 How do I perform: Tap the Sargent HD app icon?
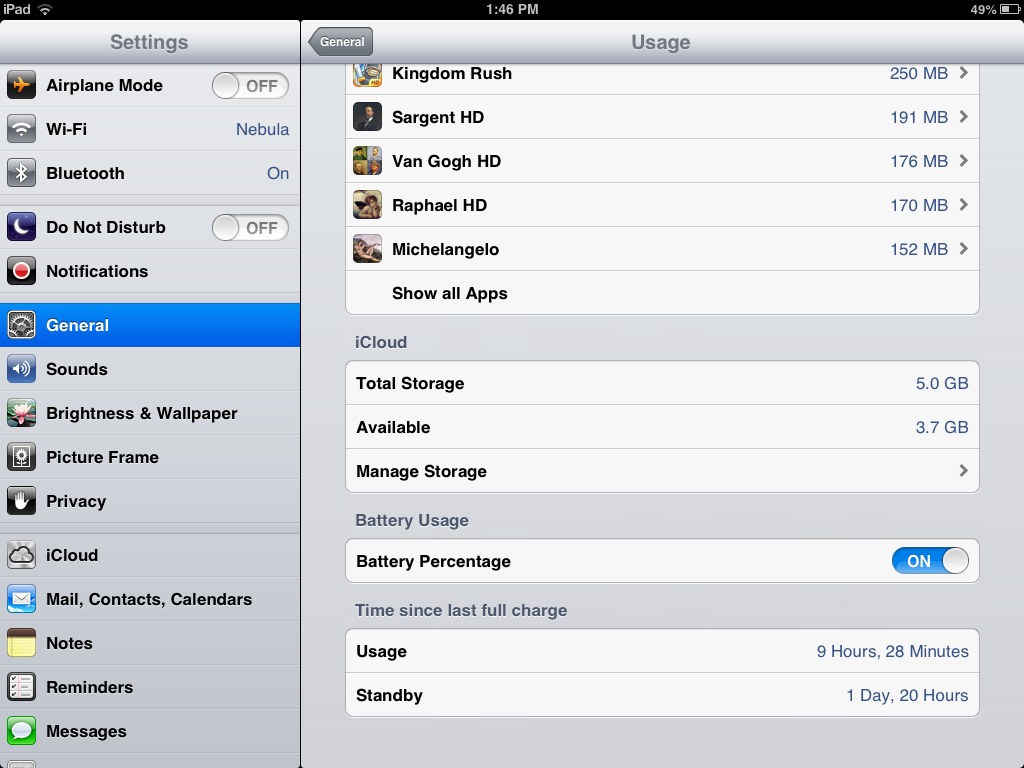click(x=368, y=117)
